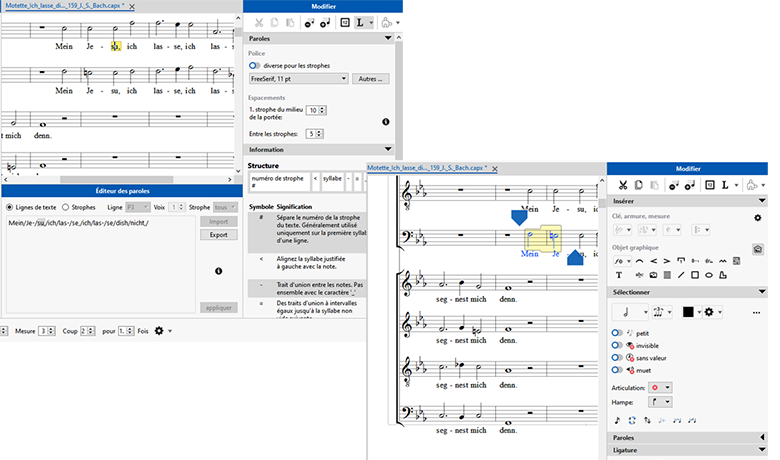780x460 pixels.
Task: Click the settings gear beside Clé, armure, mesure
Action: 757,218
